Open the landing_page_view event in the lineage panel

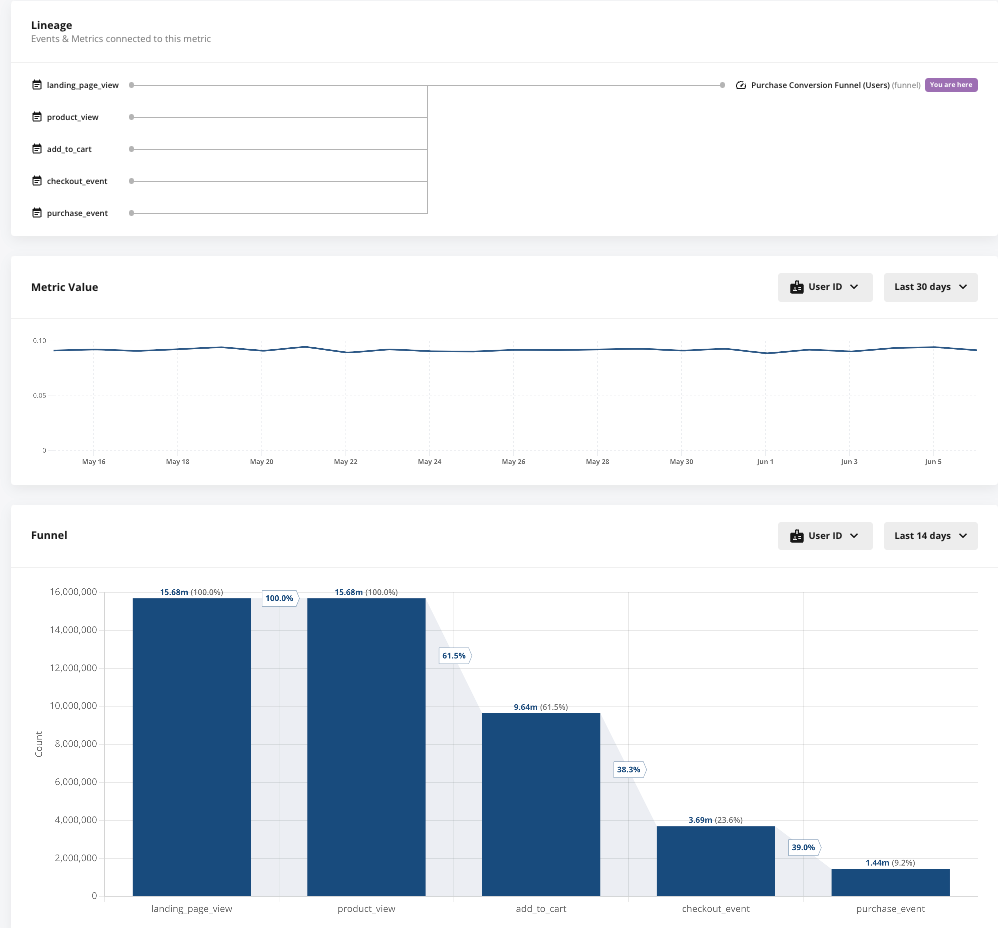pos(83,85)
